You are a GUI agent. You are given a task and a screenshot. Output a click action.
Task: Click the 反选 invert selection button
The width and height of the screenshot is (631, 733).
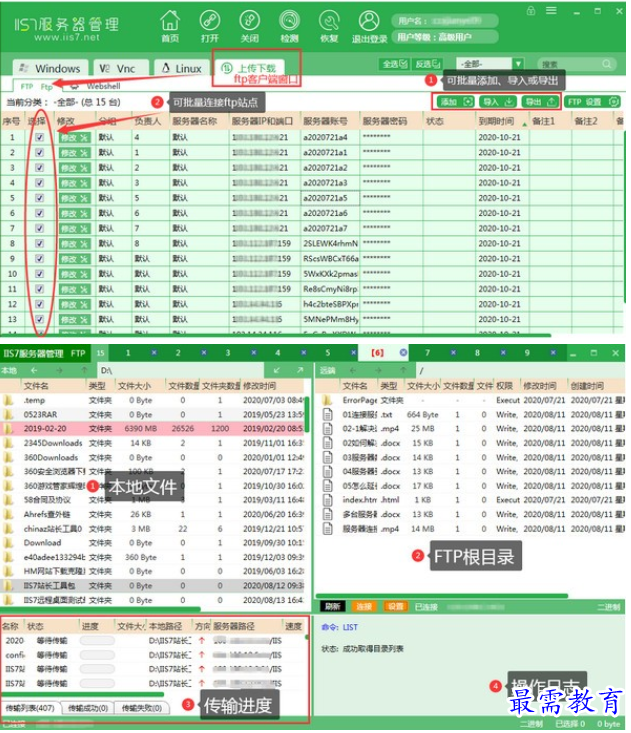pos(428,64)
